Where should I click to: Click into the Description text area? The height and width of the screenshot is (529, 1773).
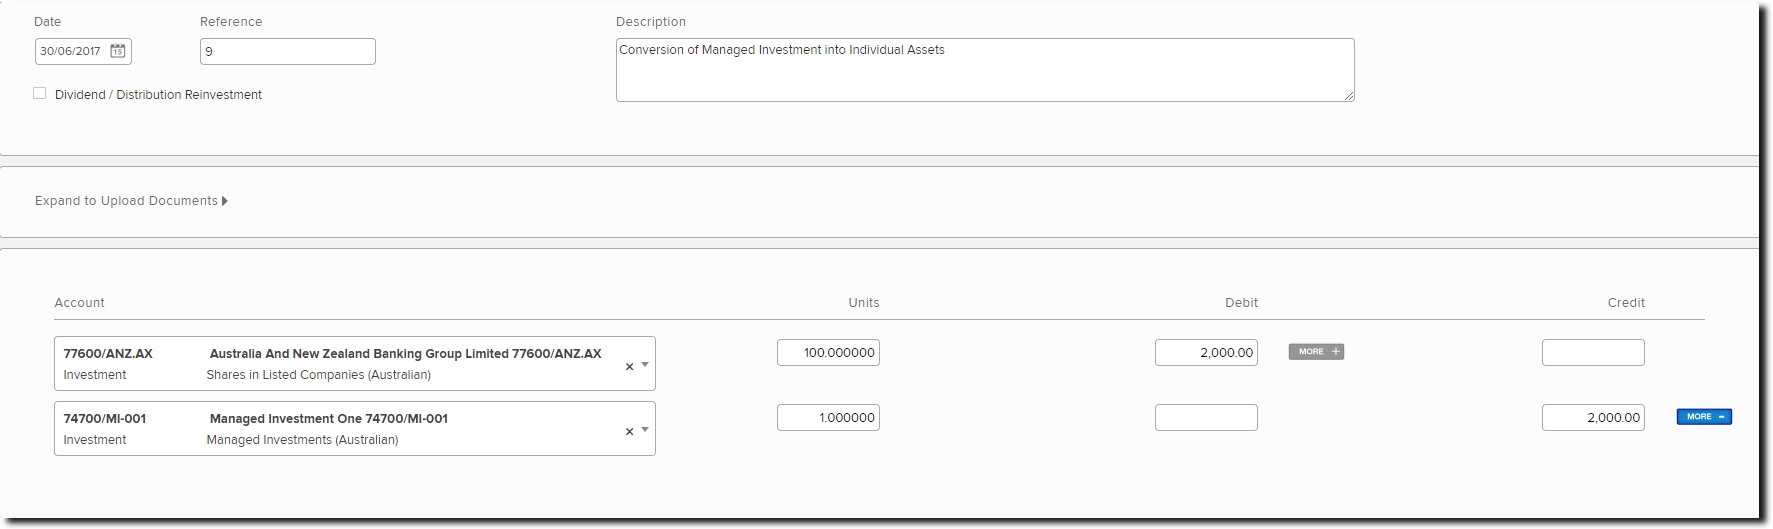(984, 70)
